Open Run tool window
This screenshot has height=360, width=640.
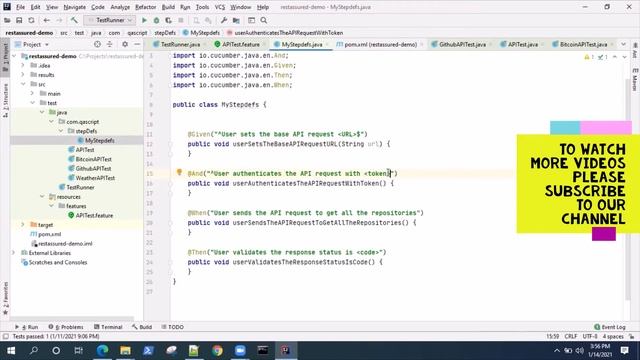pos(27,327)
